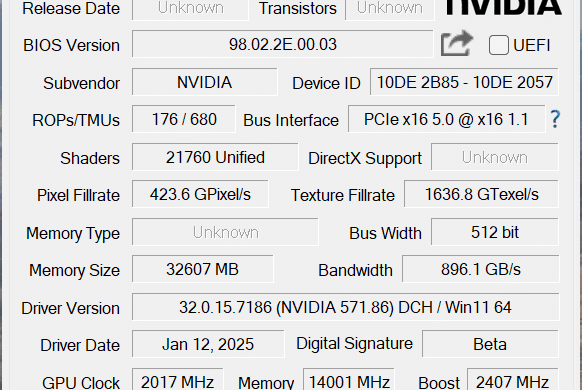Screen dimensions: 582x390
Task: Click the Texture Fillrate value
Action: [x=481, y=194]
